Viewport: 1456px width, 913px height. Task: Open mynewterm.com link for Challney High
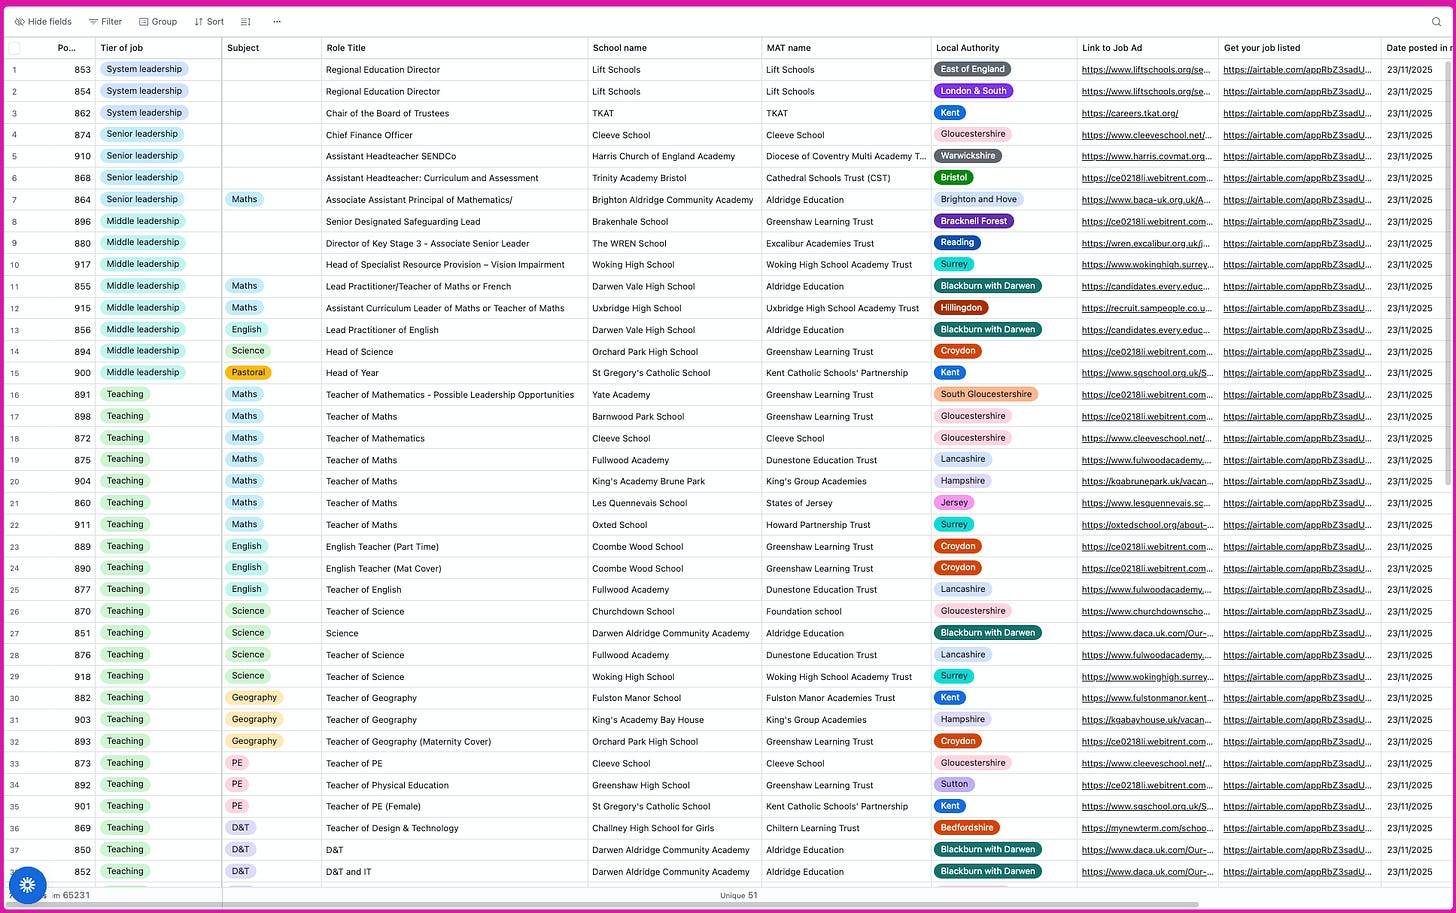[x=1147, y=828]
